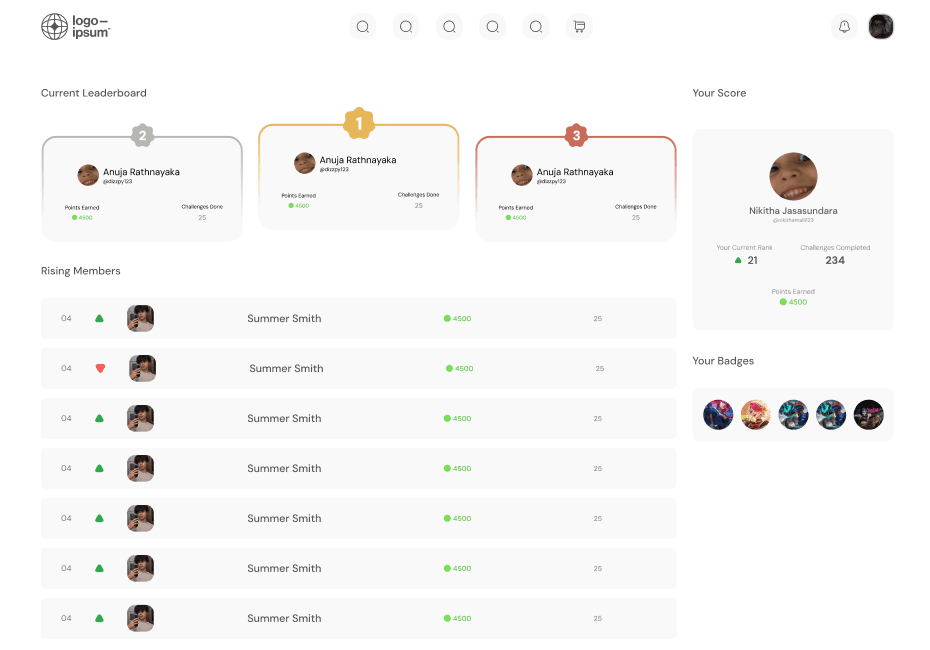
Task: Click 4500 points in the red heart row
Action: [x=460, y=368]
